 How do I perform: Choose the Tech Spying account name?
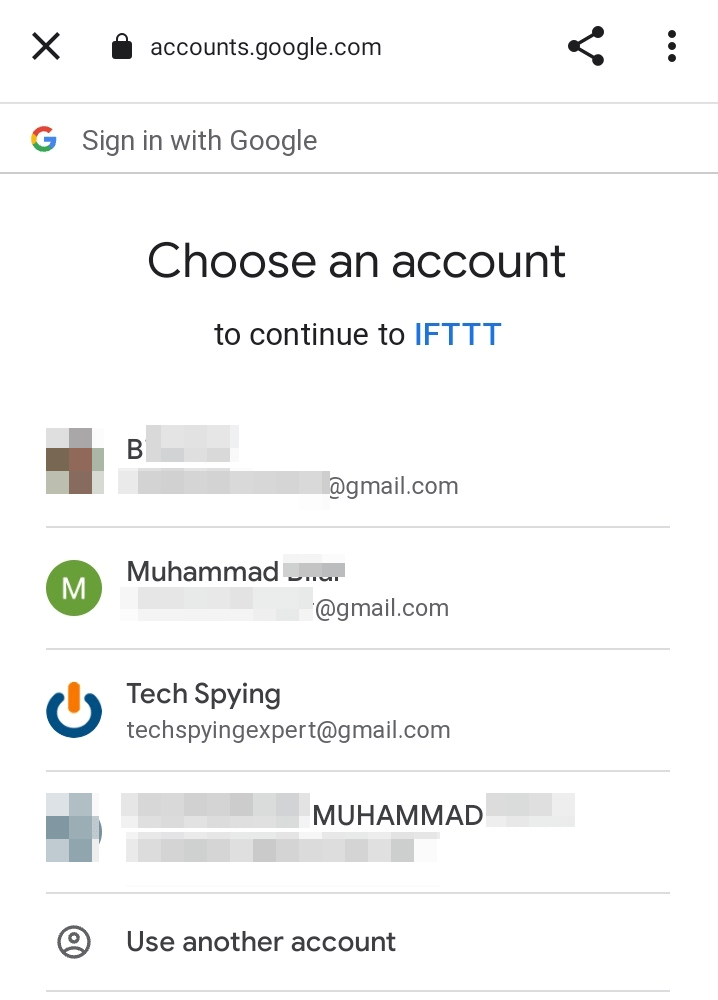tap(203, 694)
